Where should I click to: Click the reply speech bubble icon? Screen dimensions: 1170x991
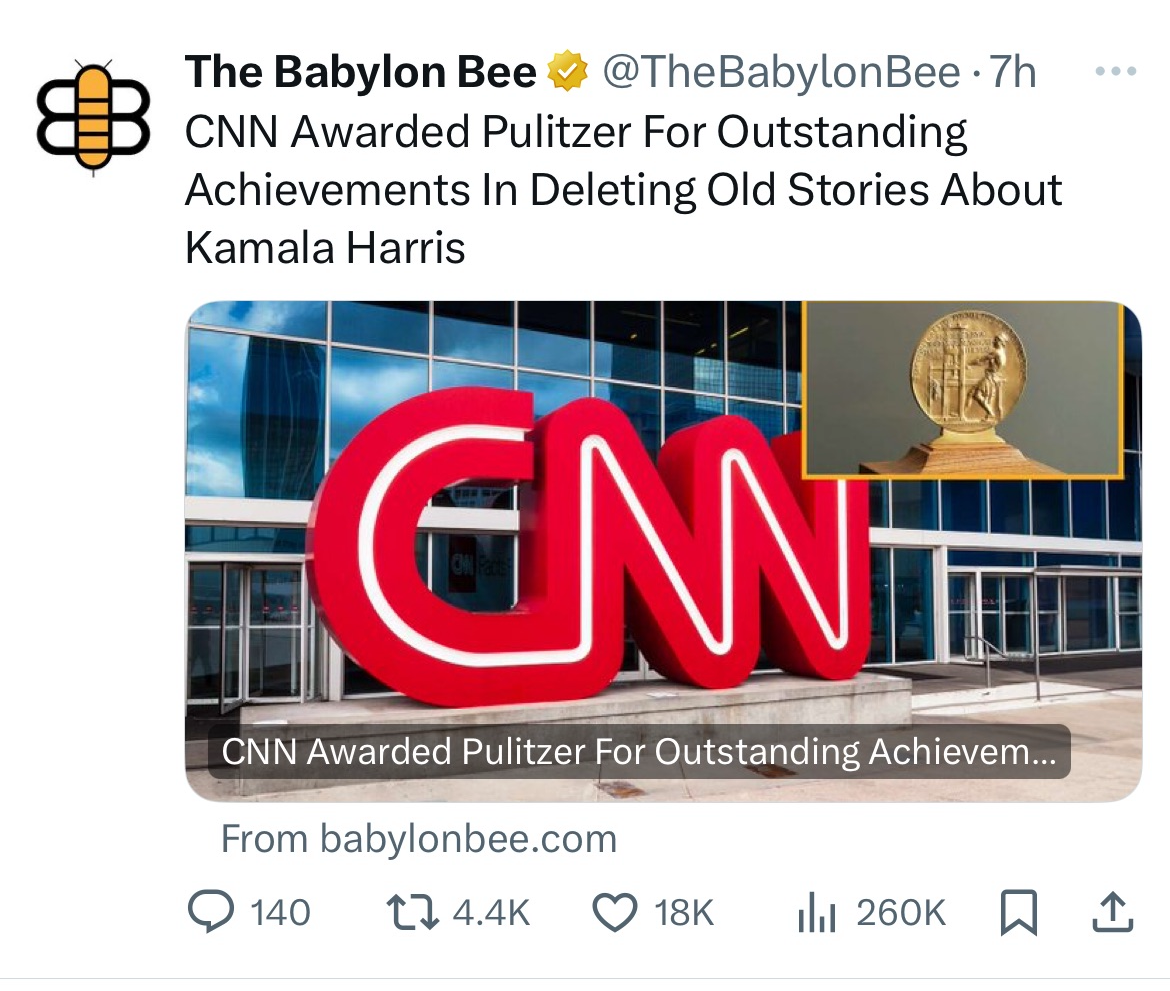tap(209, 912)
